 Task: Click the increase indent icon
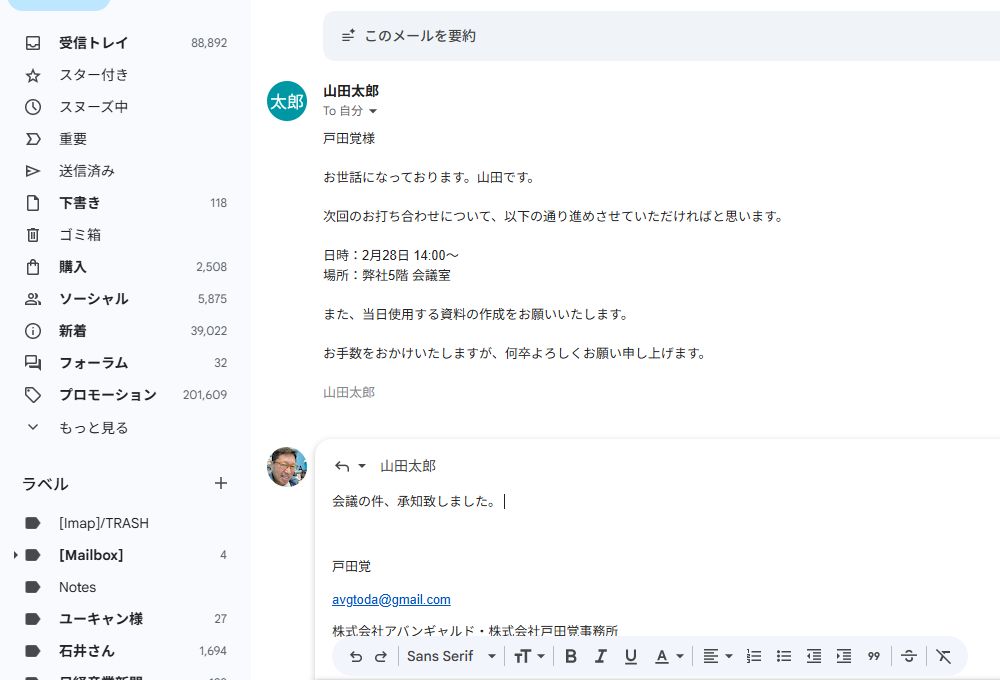point(844,656)
